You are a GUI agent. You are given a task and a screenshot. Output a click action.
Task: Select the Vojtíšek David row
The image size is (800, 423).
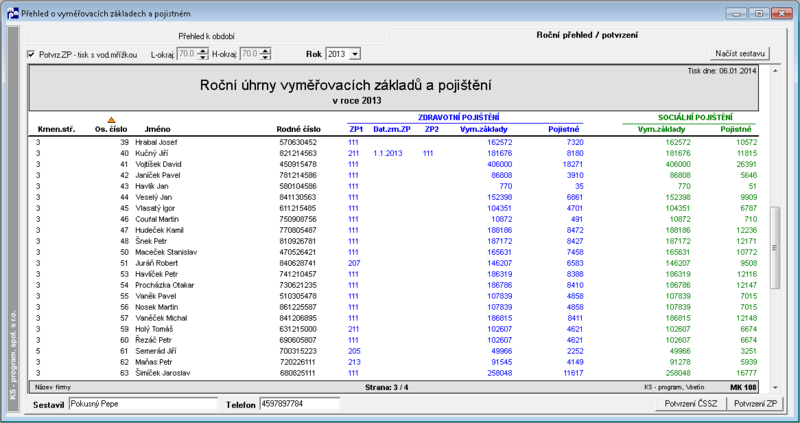(393, 164)
